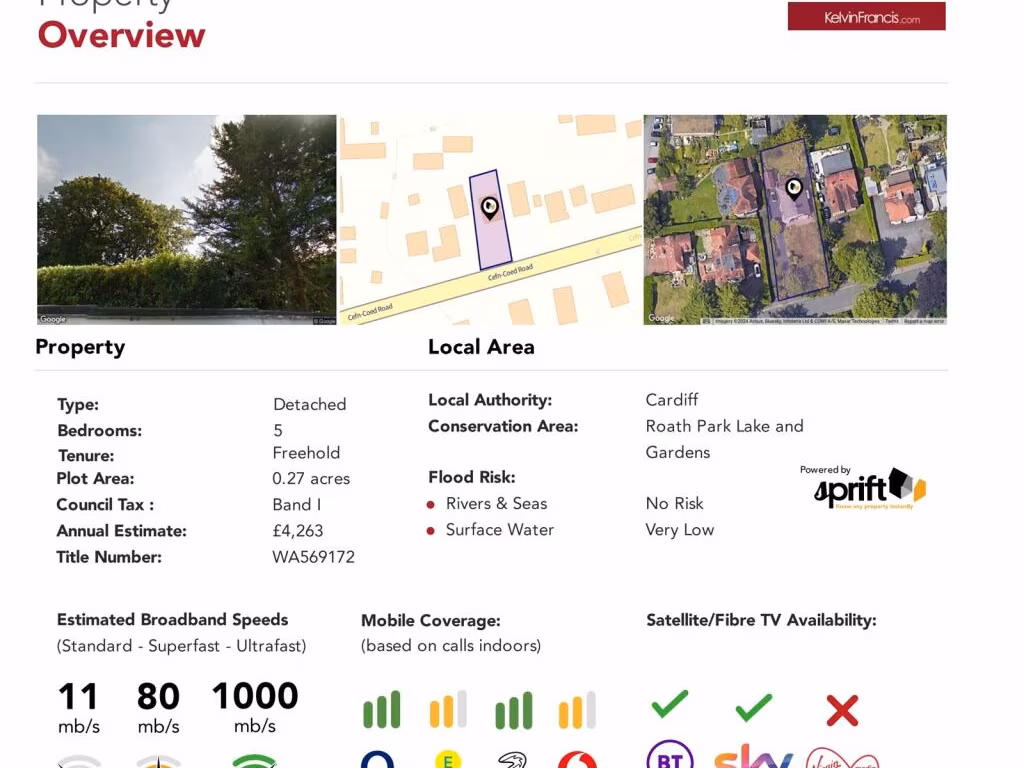1024x768 pixels.
Task: Click the green checkmark above Sky
Action: pyautogui.click(x=753, y=708)
